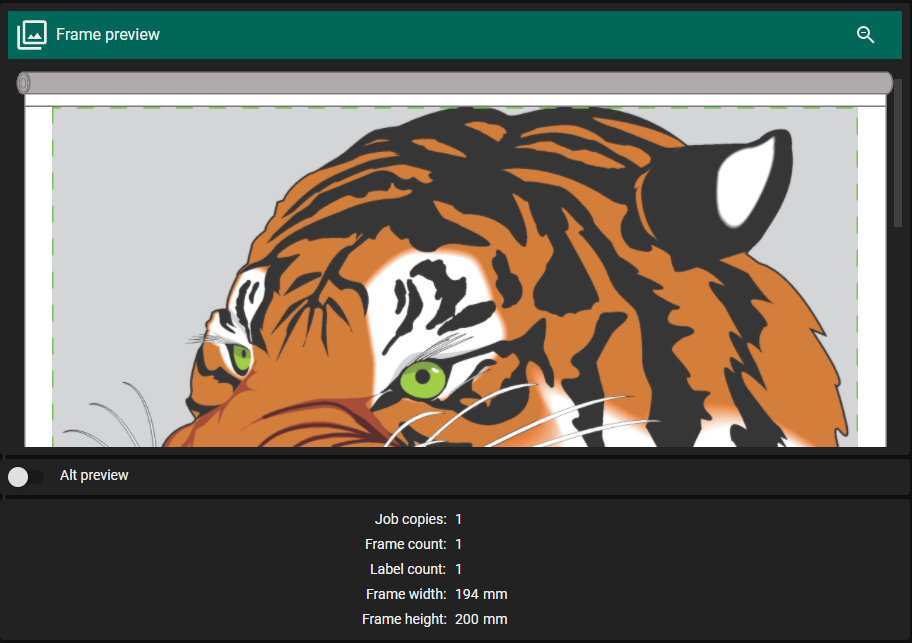This screenshot has width=912, height=643.
Task: Click the zoom out magnifier icon
Action: pos(865,35)
